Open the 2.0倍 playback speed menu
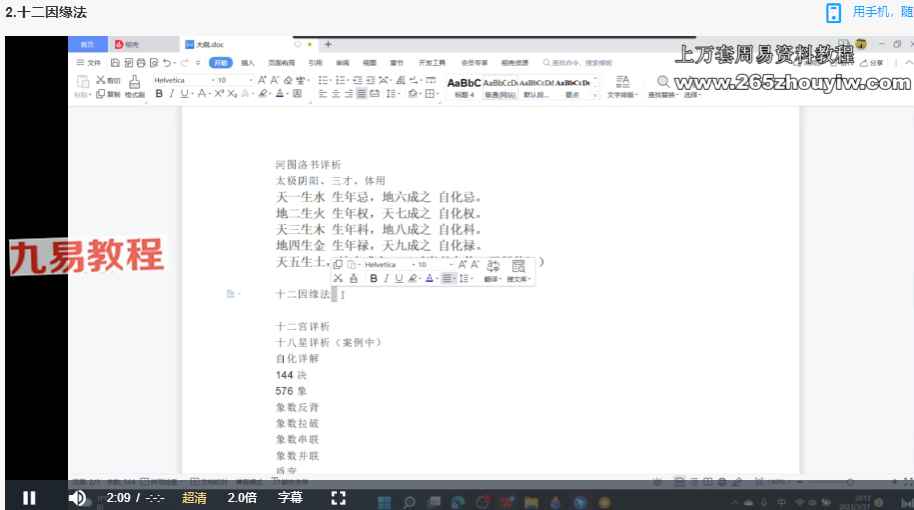914x510 pixels. click(242, 497)
